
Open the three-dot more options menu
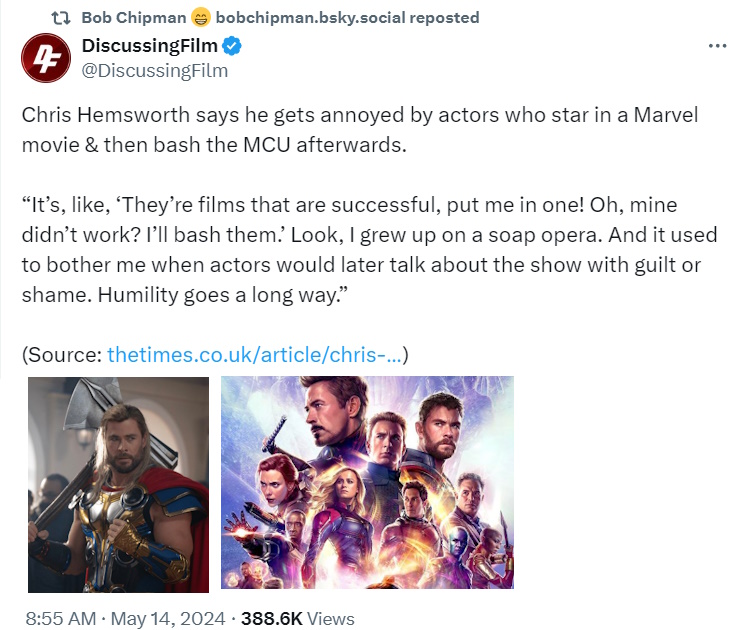(717, 46)
